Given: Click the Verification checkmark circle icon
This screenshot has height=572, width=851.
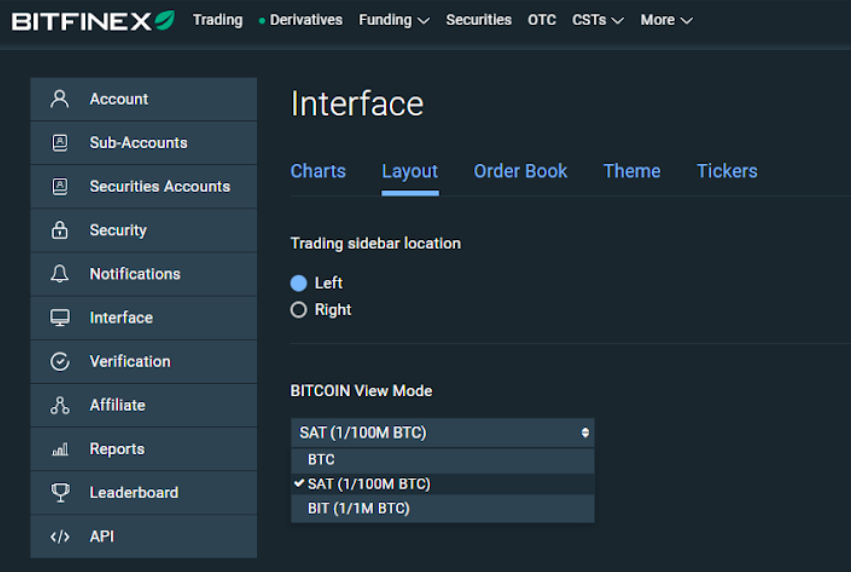Looking at the screenshot, I should pos(60,361).
